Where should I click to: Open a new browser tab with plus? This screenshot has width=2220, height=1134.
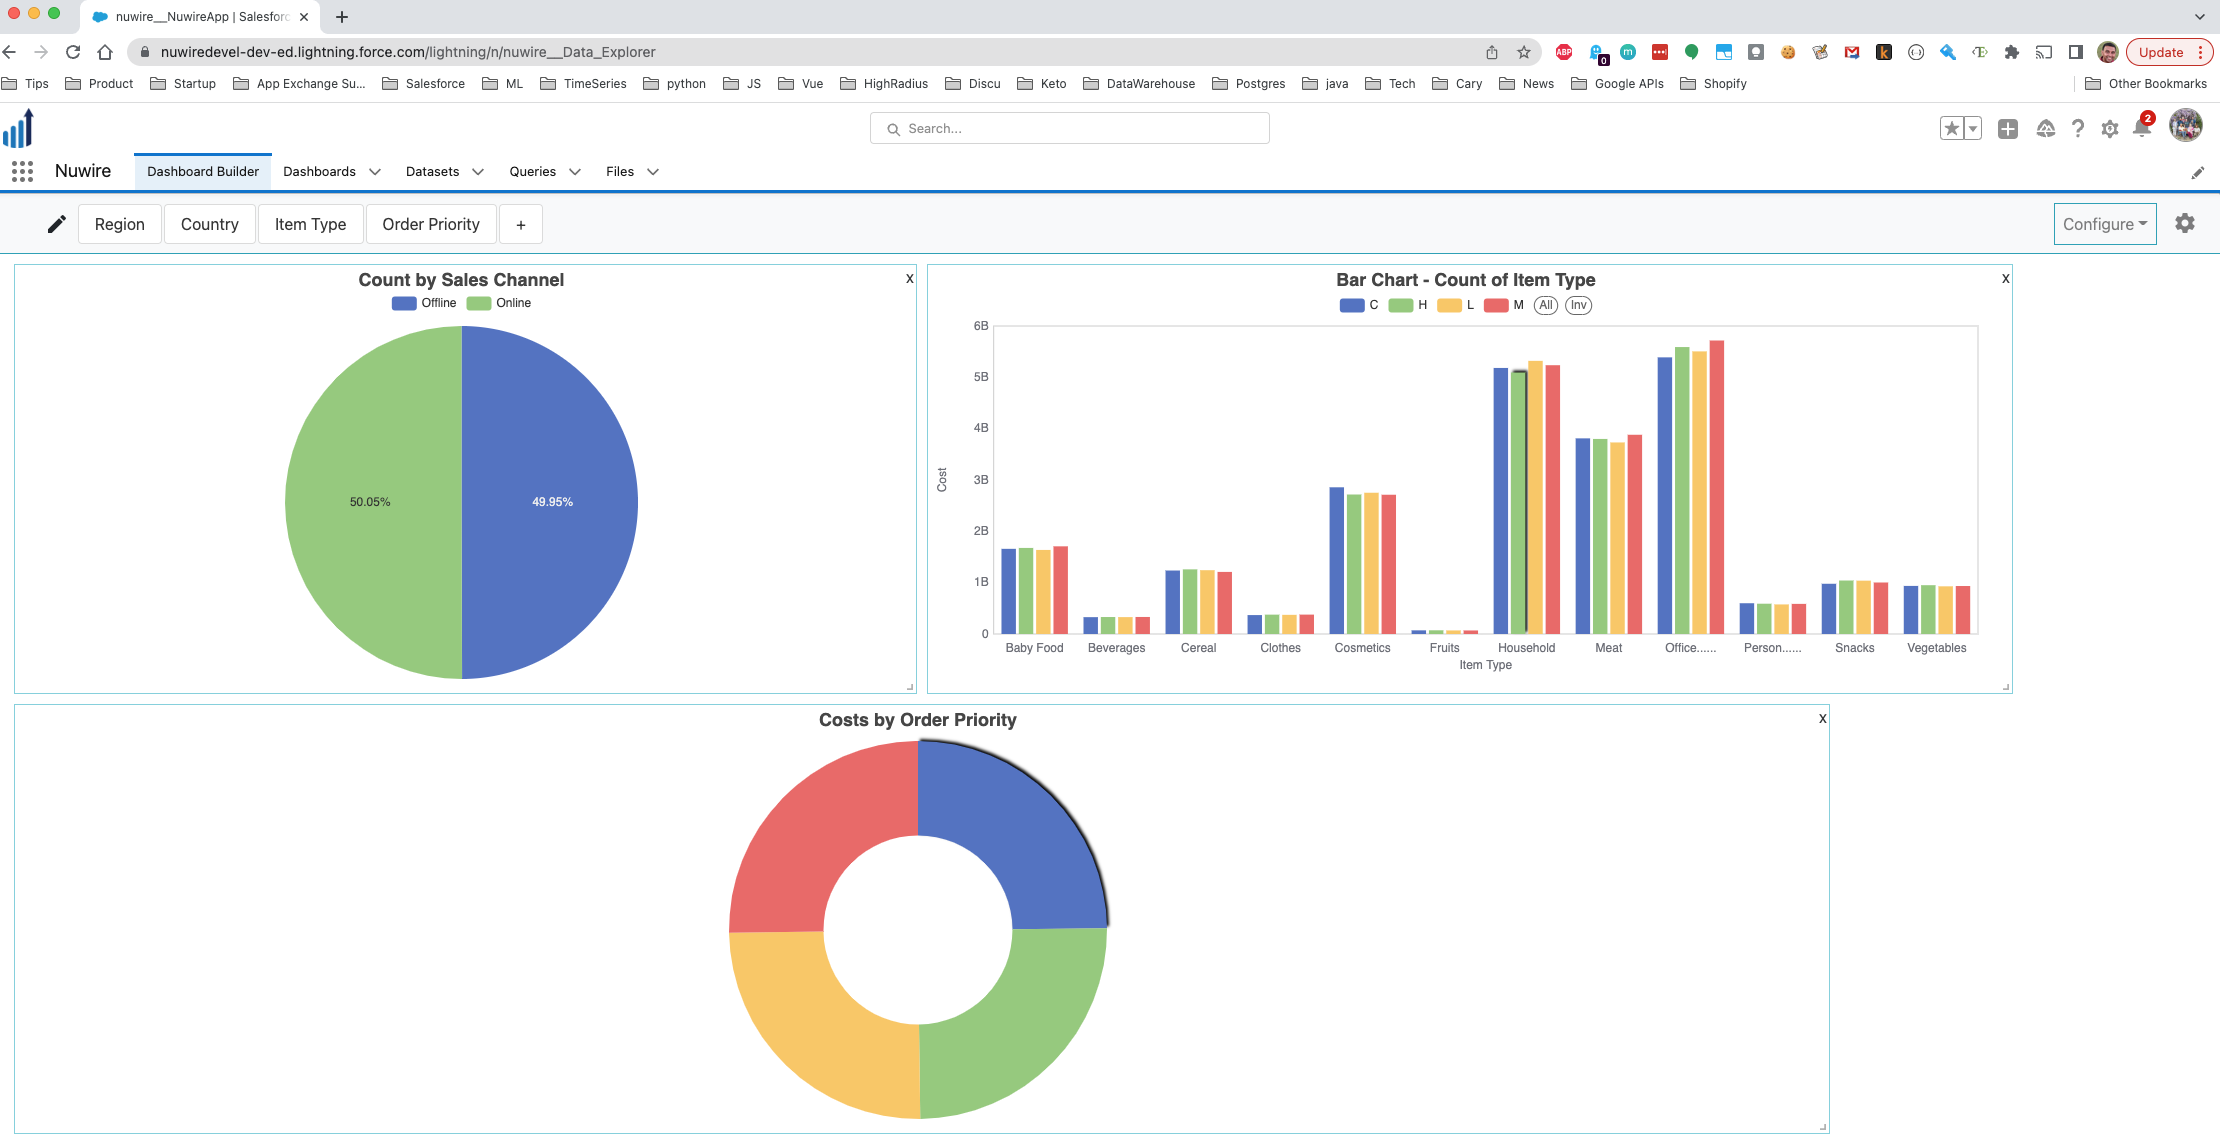342,17
